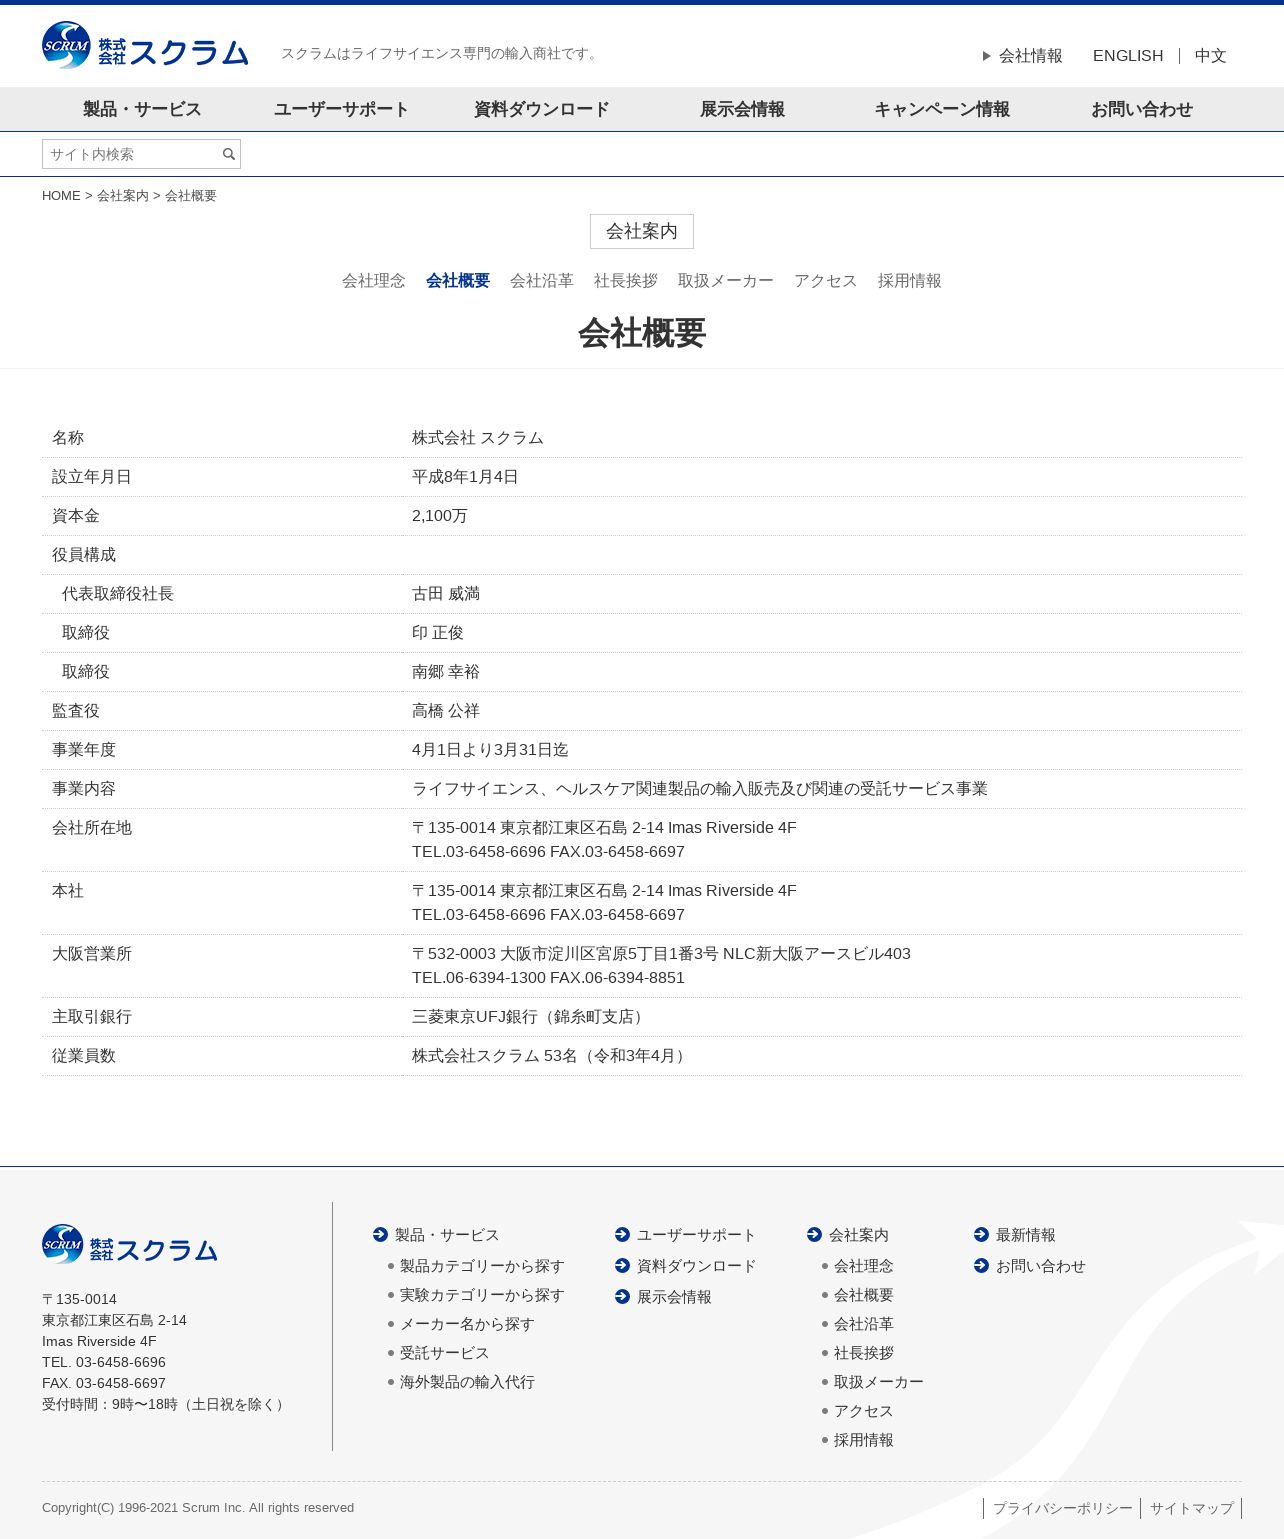Open 会社理念 in footer list
This screenshot has width=1284, height=1539.
pyautogui.click(x=864, y=1266)
